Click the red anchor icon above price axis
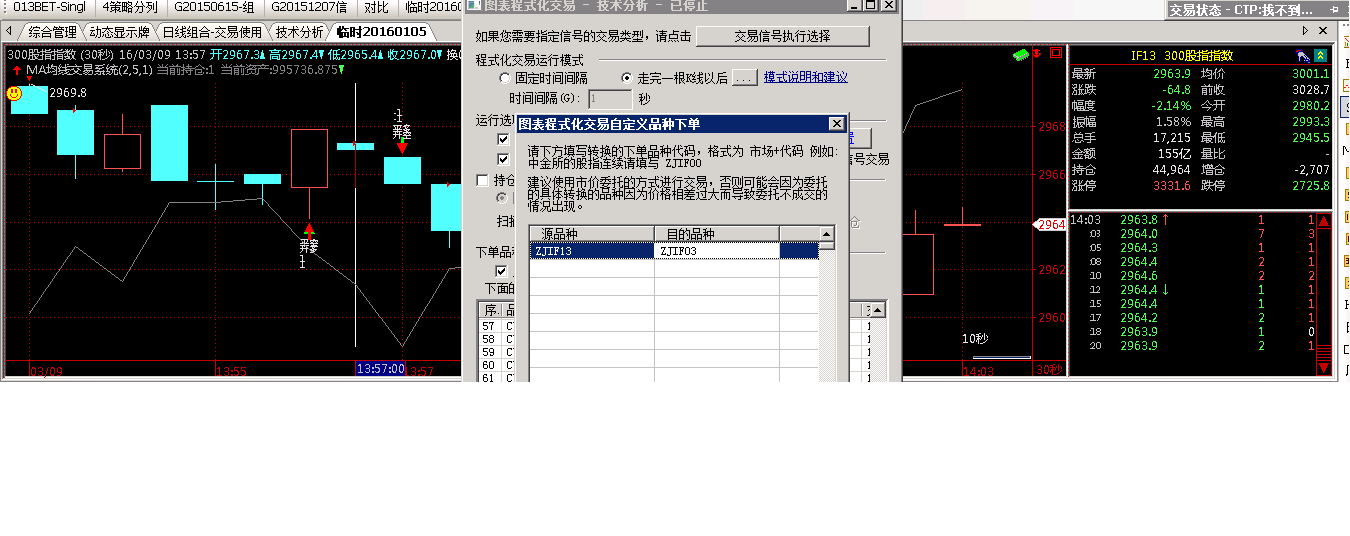Viewport: 1350px width, 536px height. click(x=1037, y=54)
